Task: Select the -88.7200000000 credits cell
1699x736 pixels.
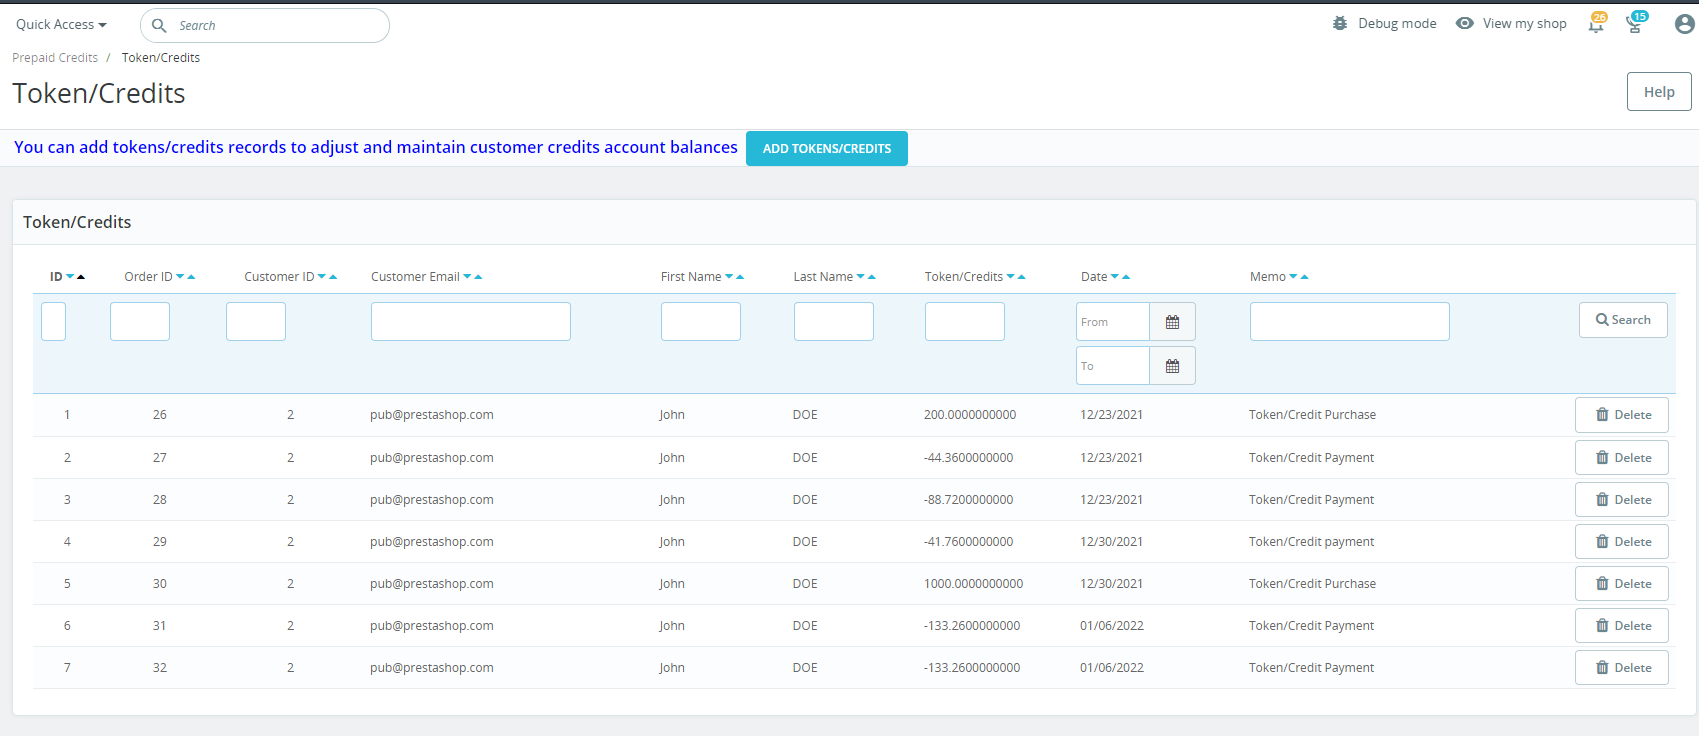Action: click(x=969, y=500)
